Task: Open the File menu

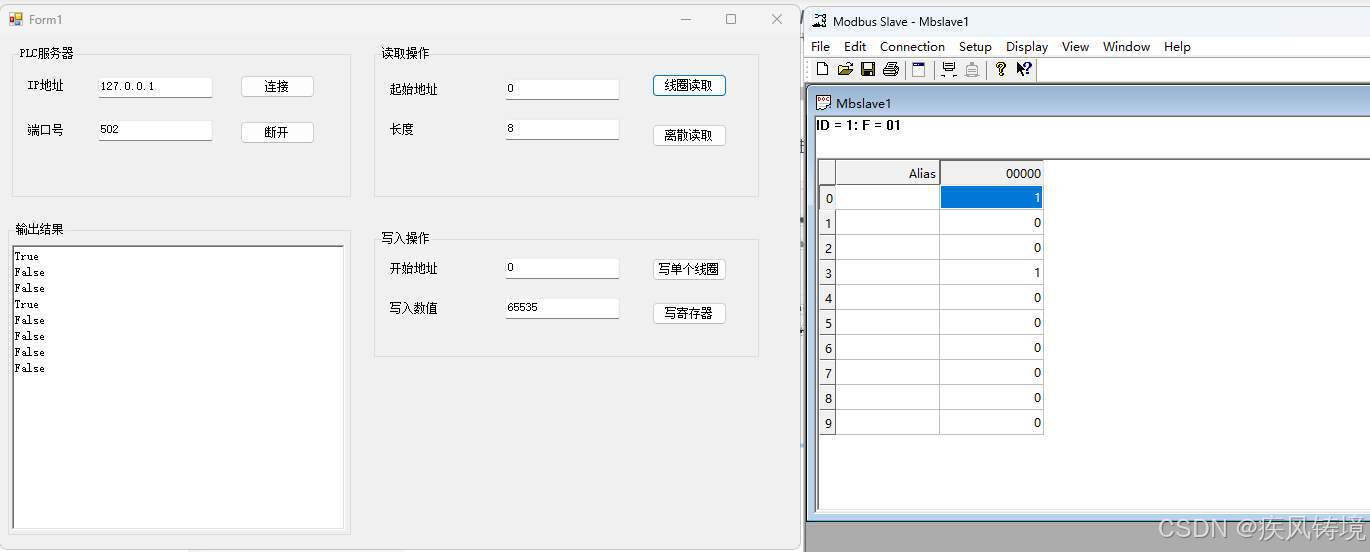Action: (820, 47)
